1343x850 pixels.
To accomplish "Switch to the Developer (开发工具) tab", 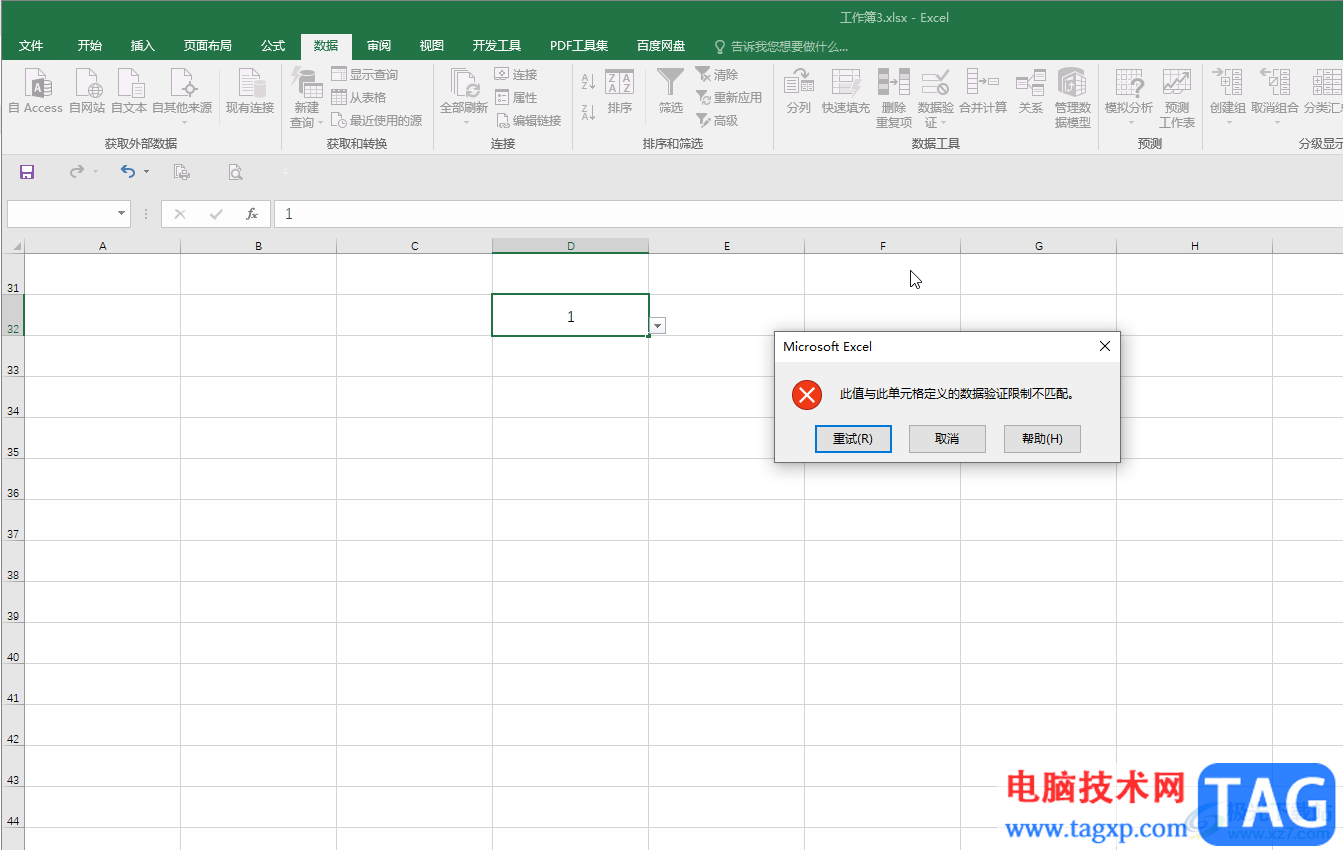I will point(497,46).
